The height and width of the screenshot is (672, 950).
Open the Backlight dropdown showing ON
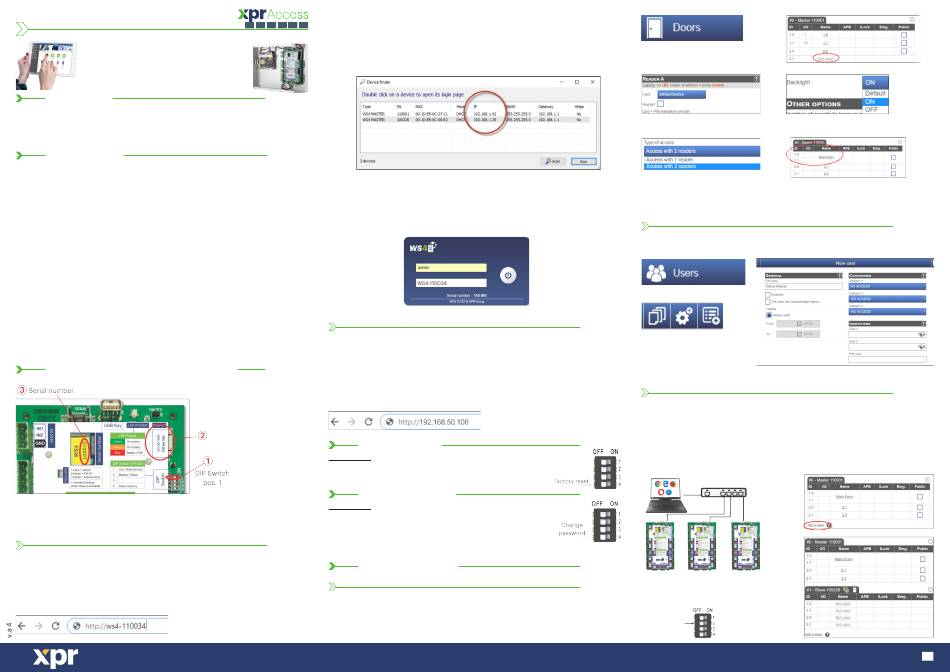[x=875, y=82]
